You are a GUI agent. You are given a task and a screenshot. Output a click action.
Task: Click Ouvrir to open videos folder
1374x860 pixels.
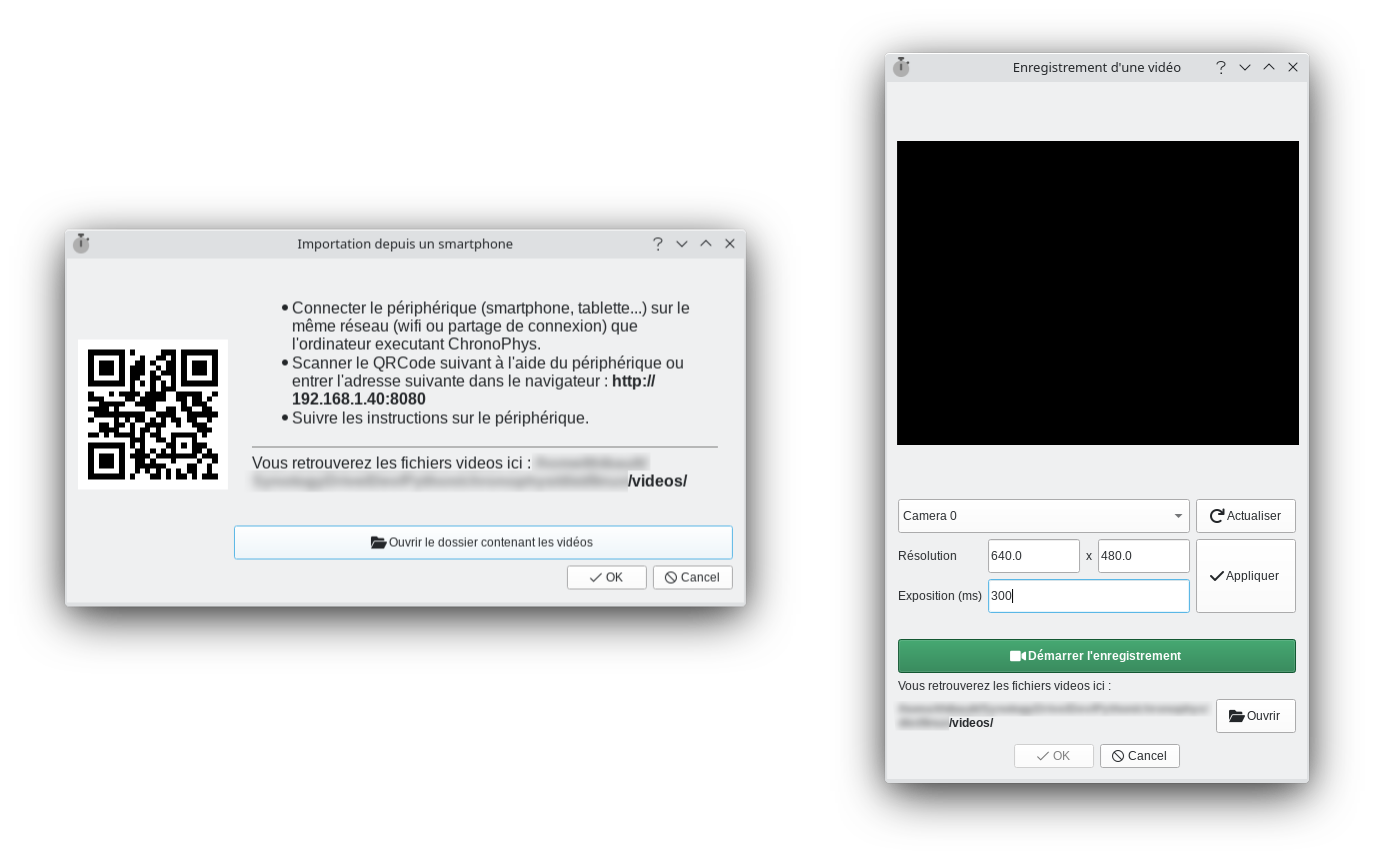click(1255, 716)
